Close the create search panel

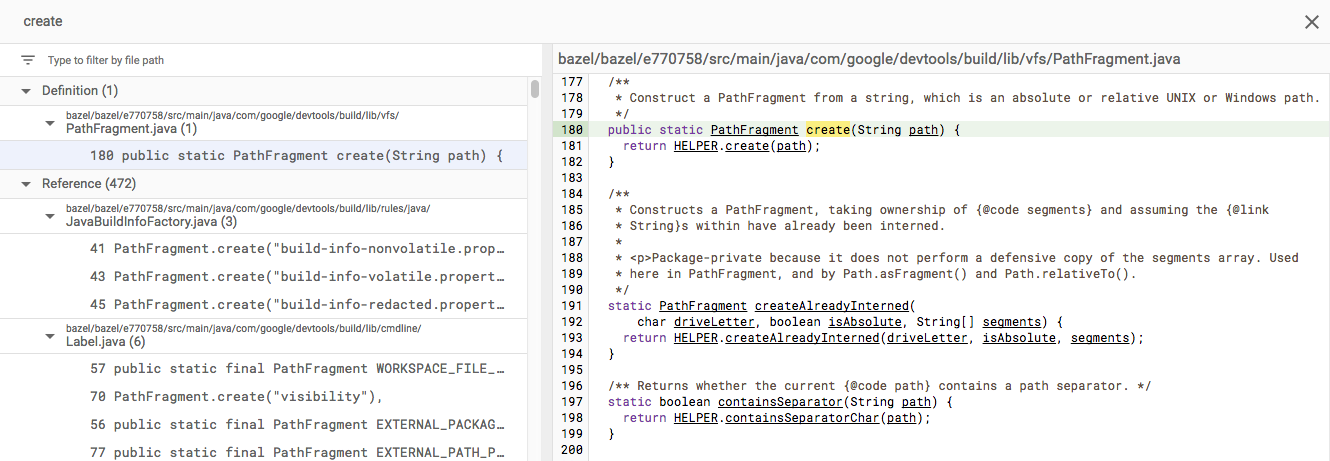pyautogui.click(x=1311, y=21)
